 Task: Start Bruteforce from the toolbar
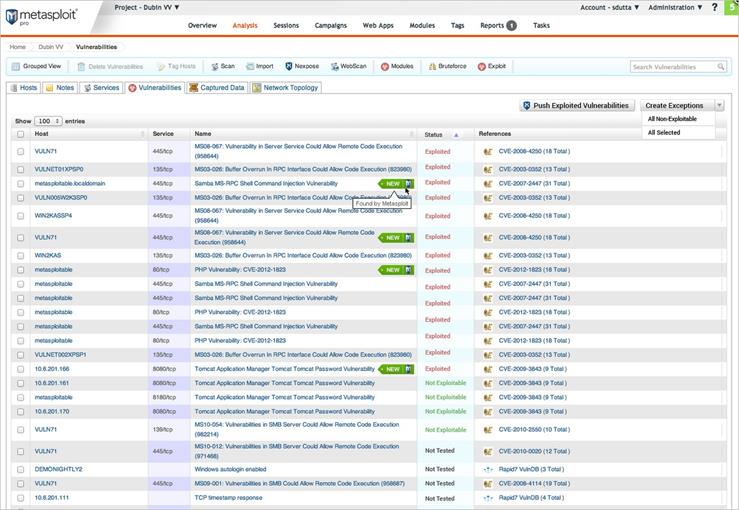pos(446,66)
